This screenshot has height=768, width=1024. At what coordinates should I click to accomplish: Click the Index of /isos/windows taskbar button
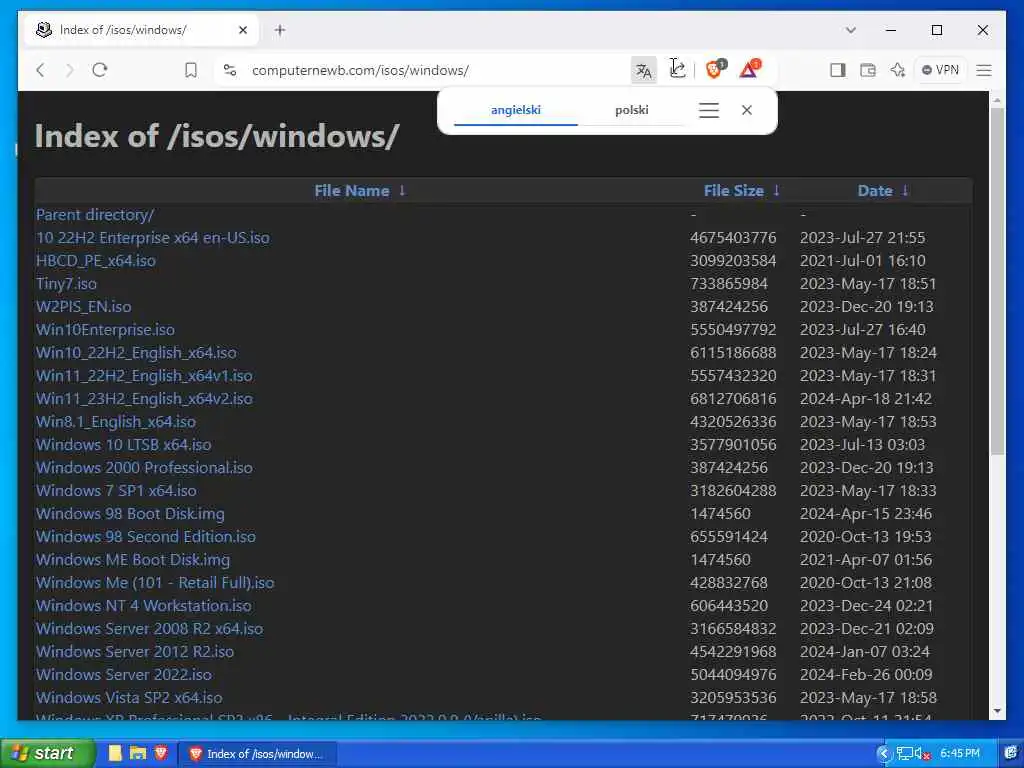(257, 754)
